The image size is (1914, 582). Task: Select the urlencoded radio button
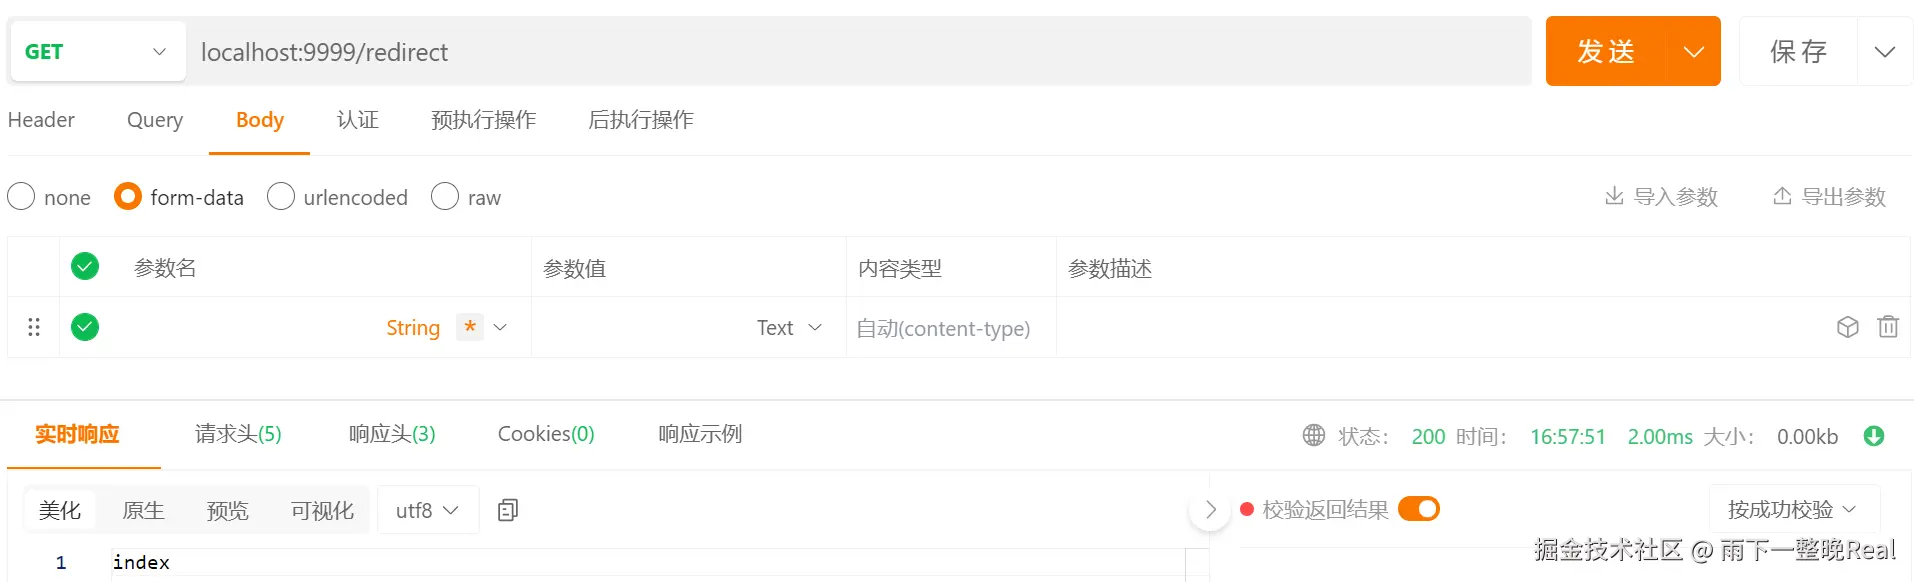click(x=281, y=197)
